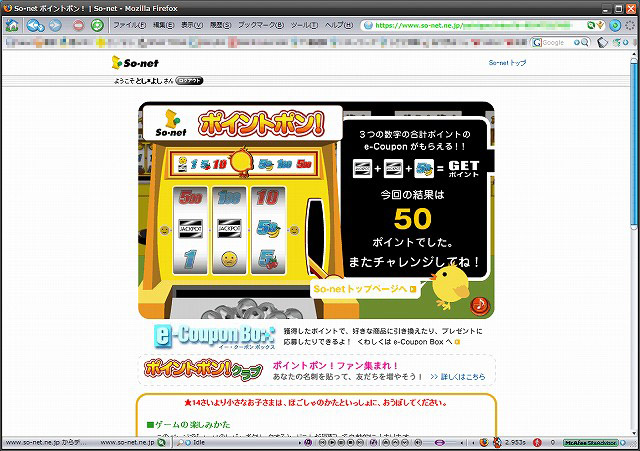Viewport: 640px width, 451px height.
Task: Click the 100 symbol on the middle reel
Action: 229,198
